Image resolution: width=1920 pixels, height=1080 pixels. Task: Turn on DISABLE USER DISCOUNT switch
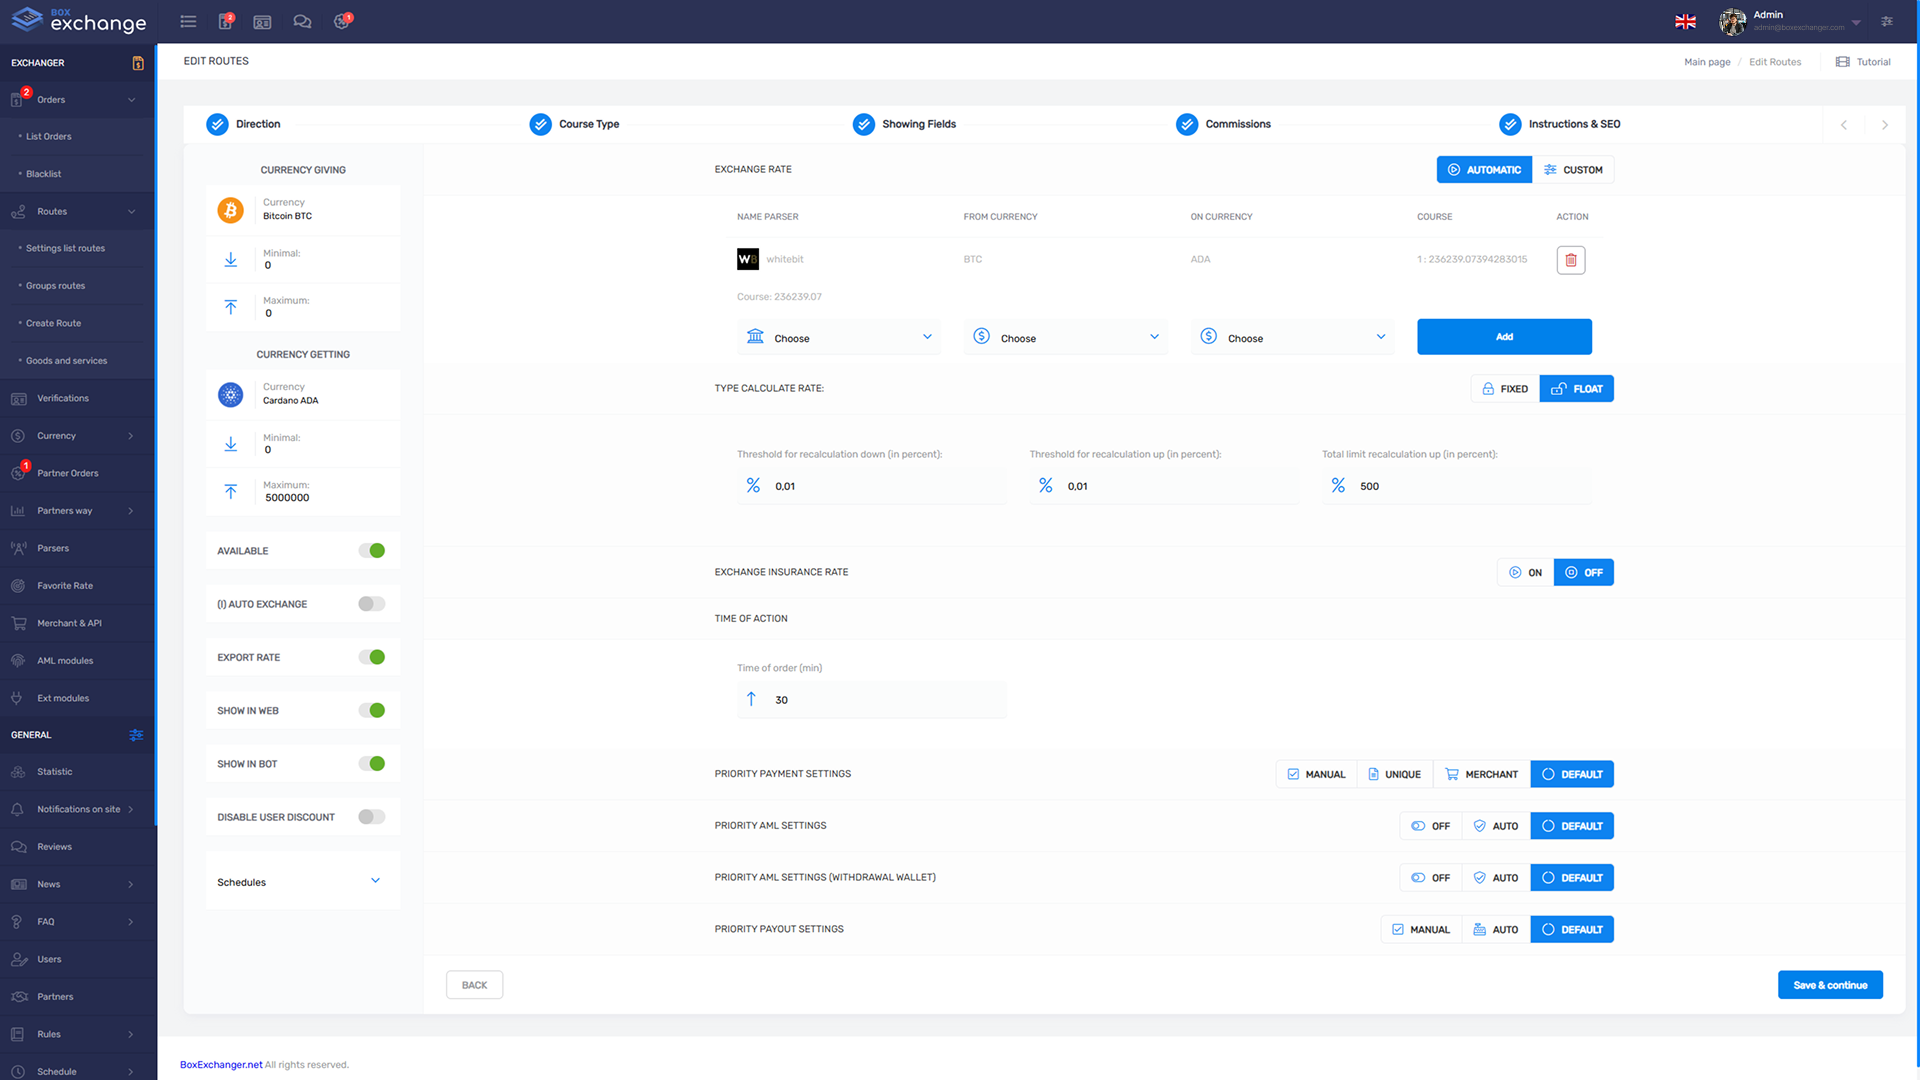[370, 816]
